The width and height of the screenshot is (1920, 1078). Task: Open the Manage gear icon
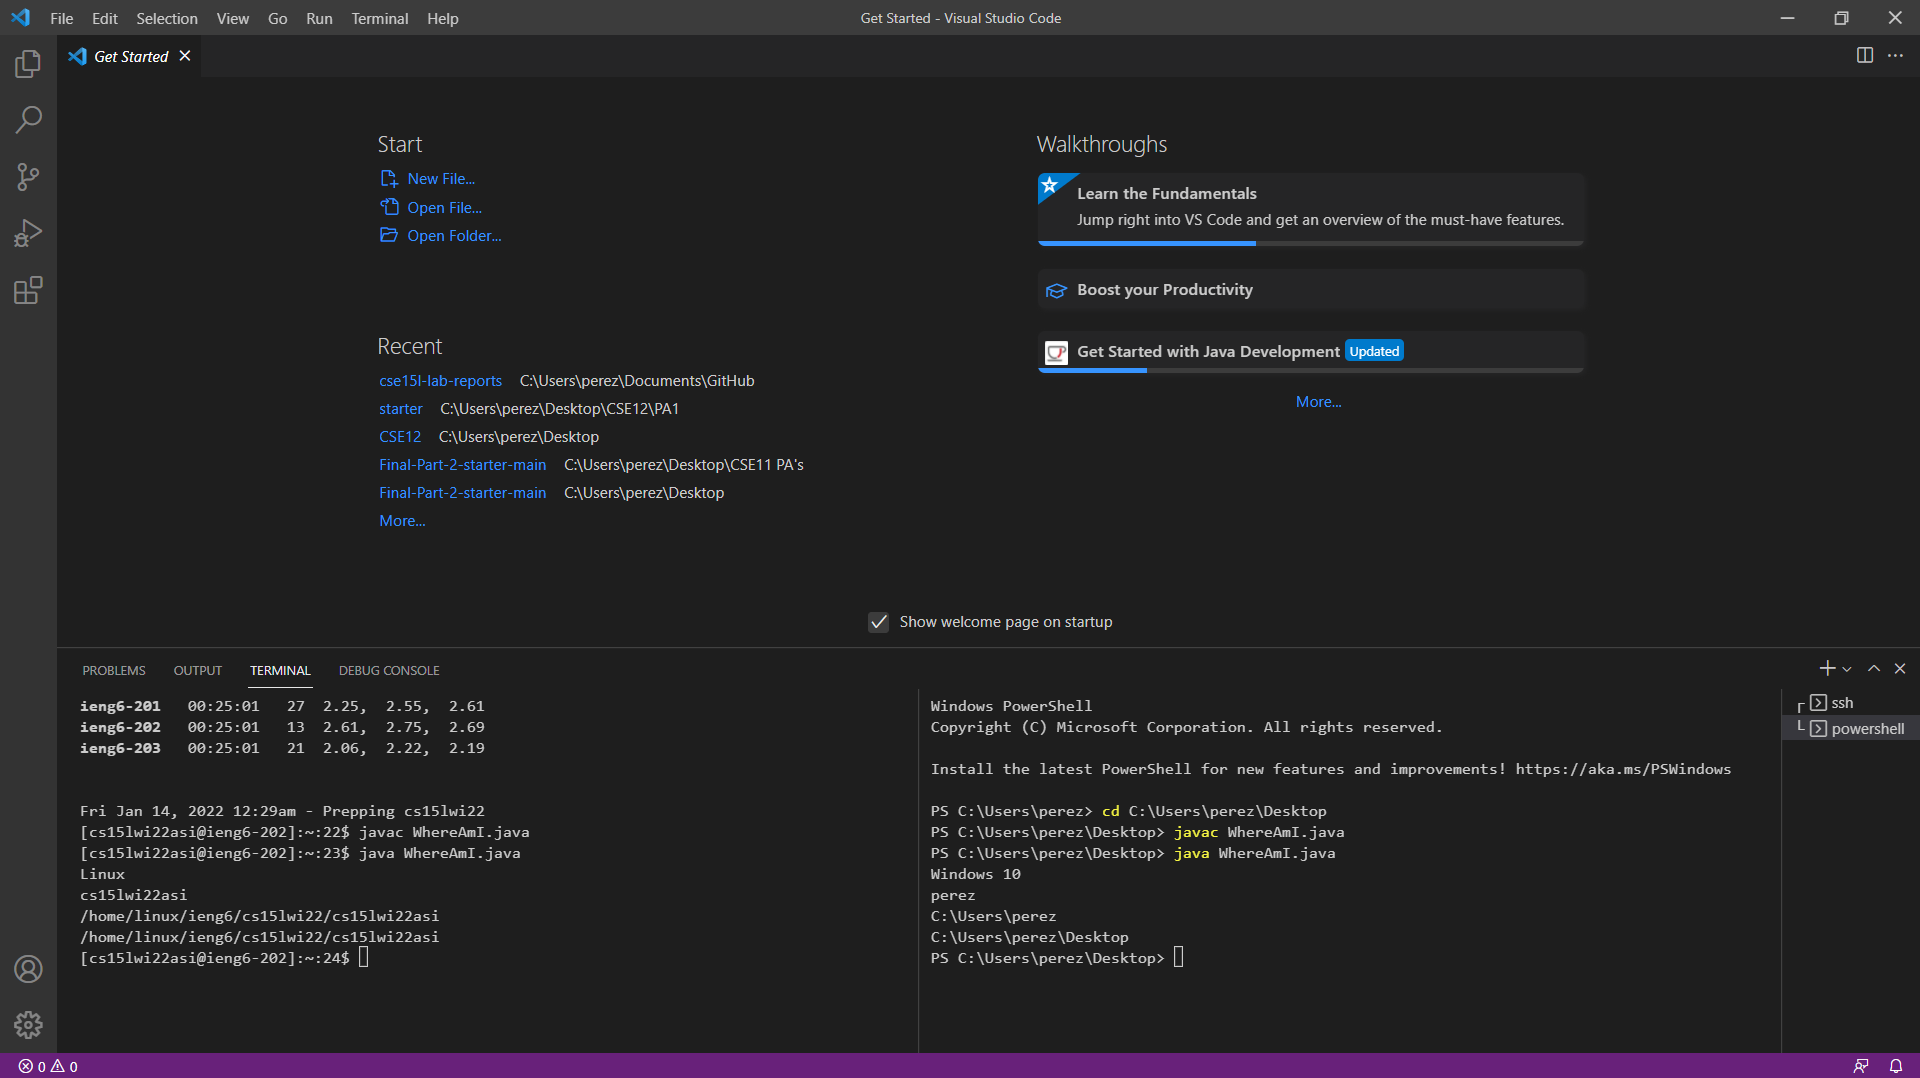pos(28,1024)
